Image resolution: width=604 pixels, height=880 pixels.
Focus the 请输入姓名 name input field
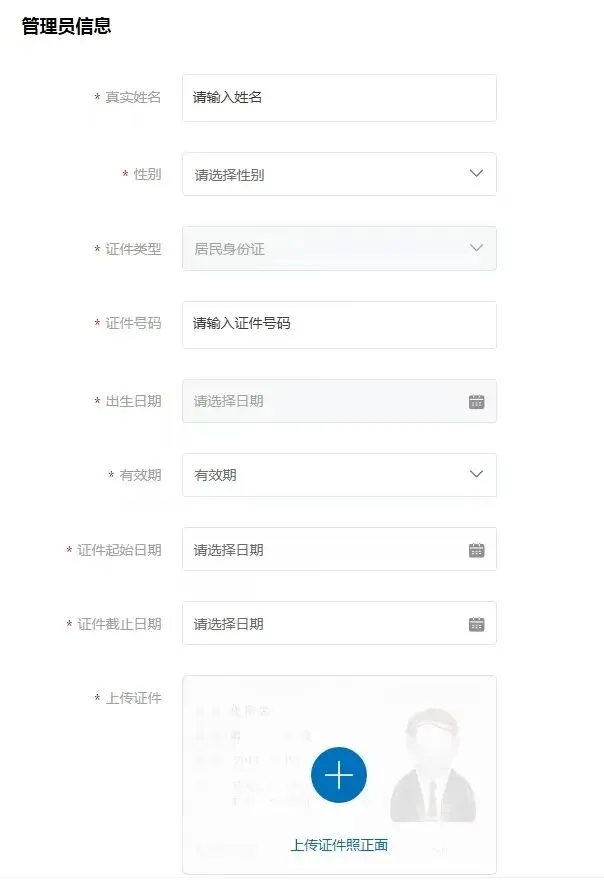339,98
